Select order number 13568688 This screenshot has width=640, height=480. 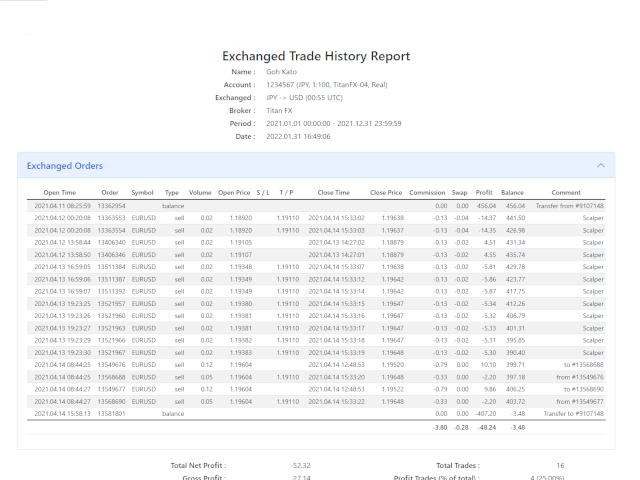coord(111,377)
